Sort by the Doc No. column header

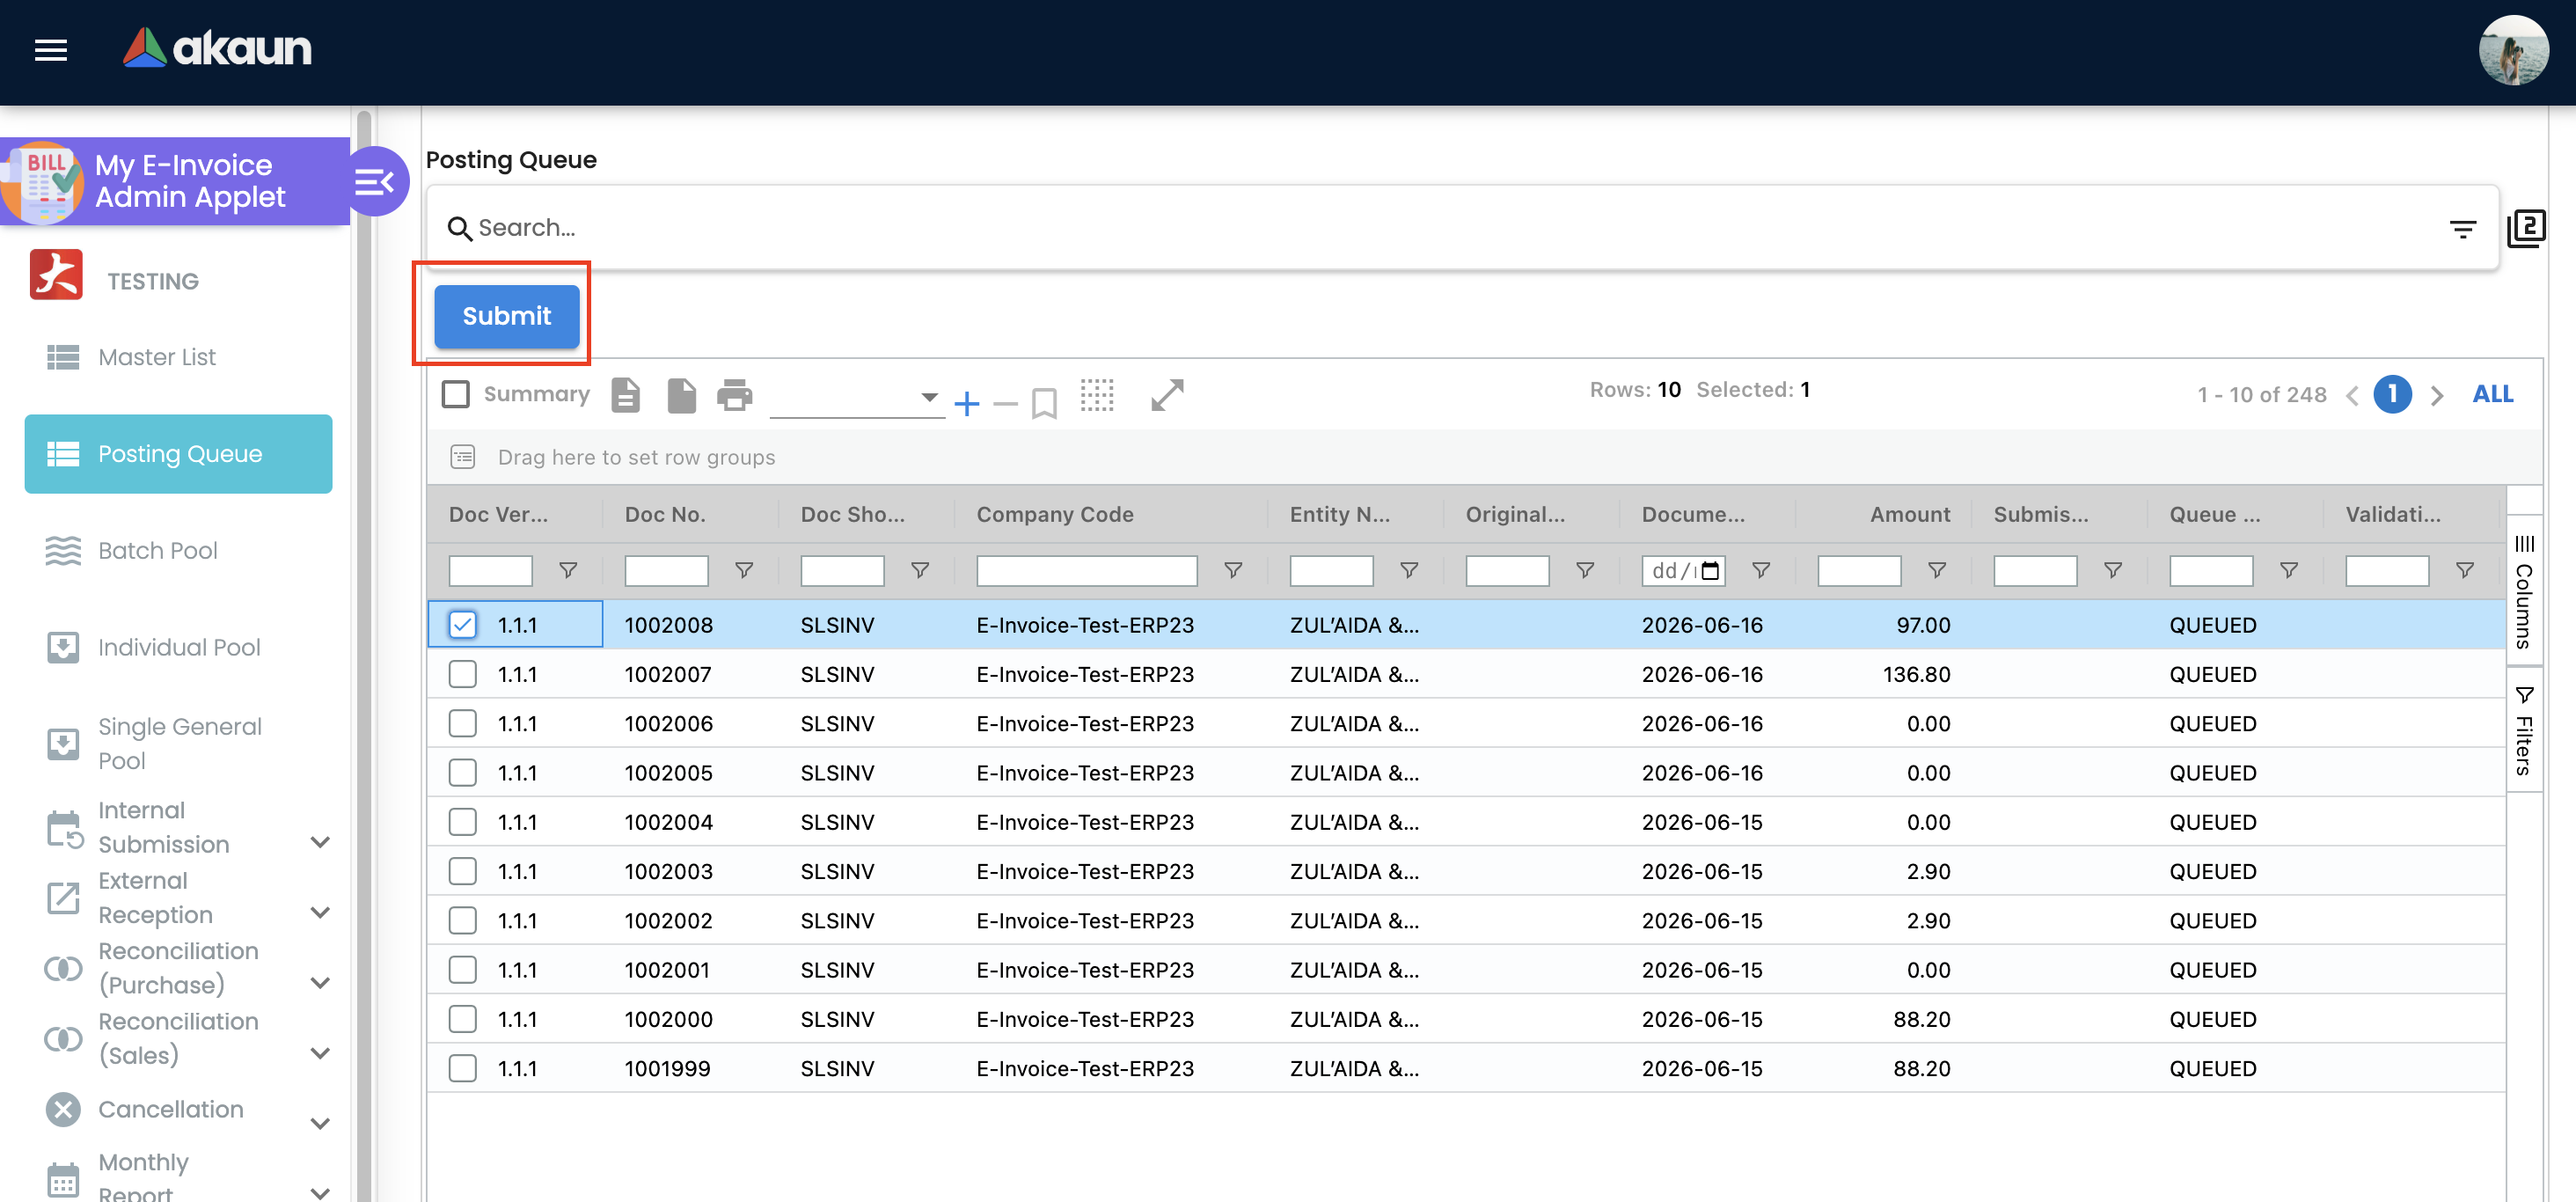click(x=665, y=514)
